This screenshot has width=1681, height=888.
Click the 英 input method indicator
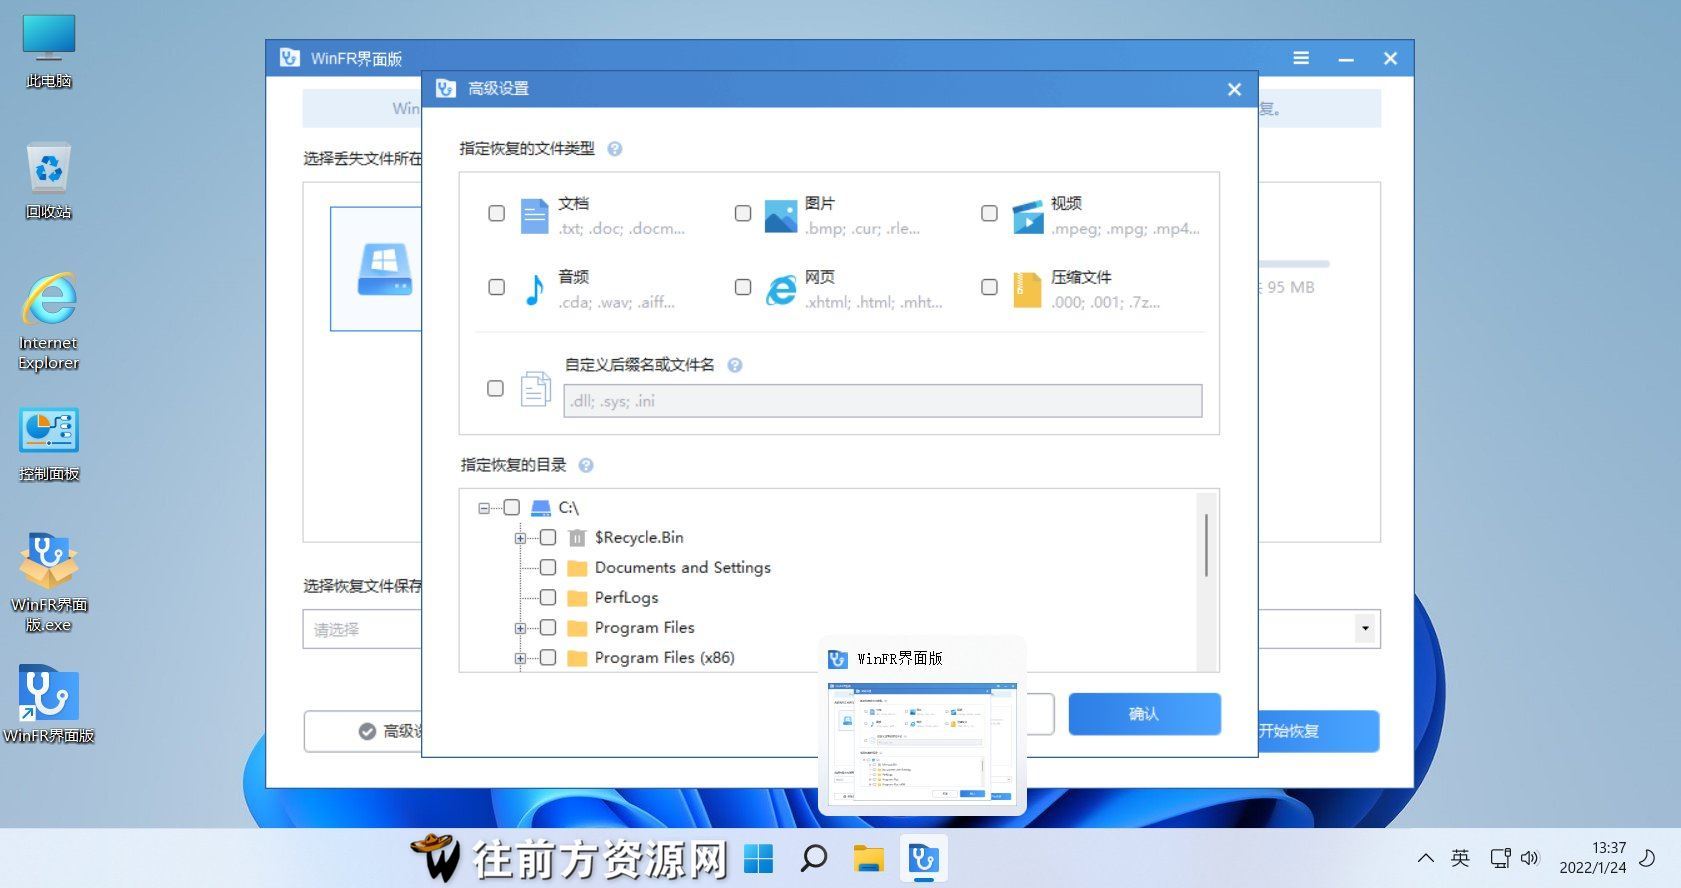pyautogui.click(x=1460, y=858)
